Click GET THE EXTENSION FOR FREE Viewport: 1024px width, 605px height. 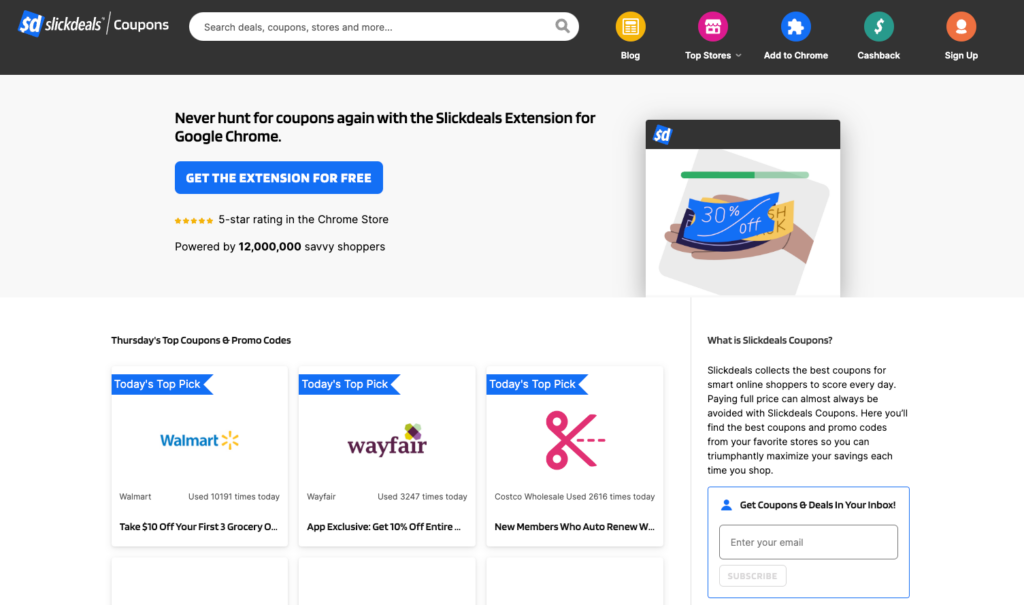(278, 177)
